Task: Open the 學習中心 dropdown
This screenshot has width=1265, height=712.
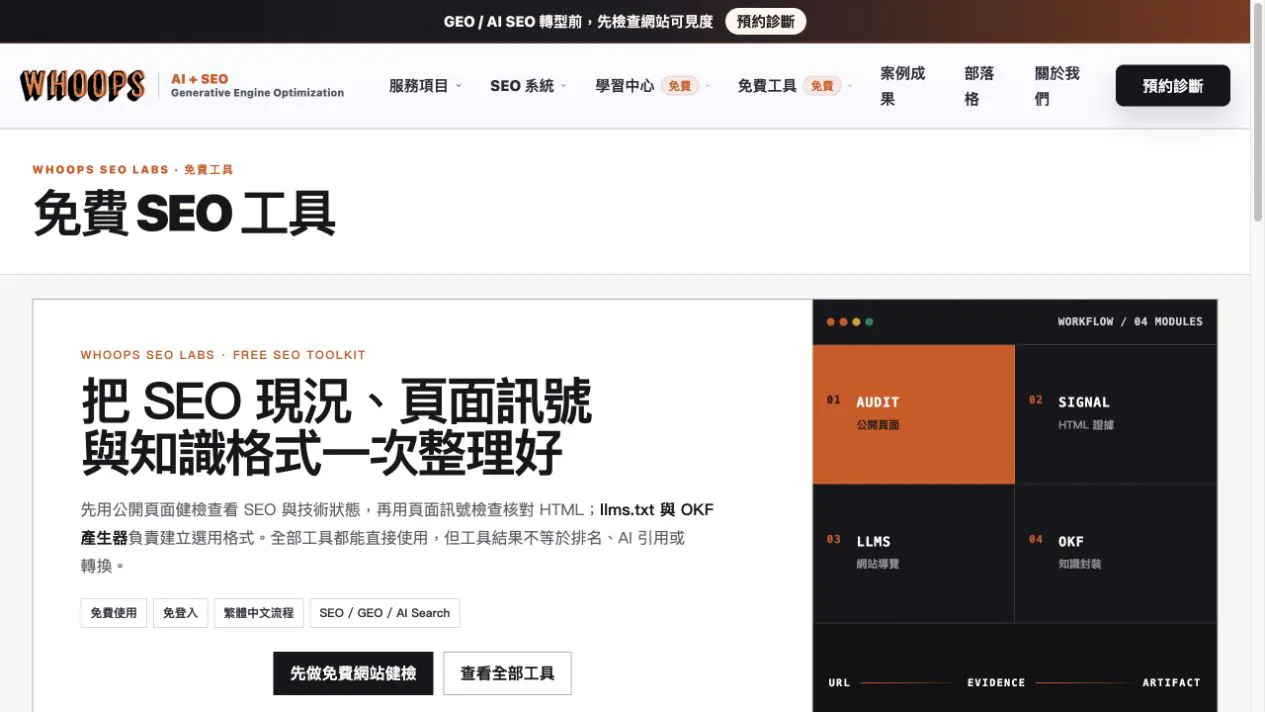Action: click(652, 86)
